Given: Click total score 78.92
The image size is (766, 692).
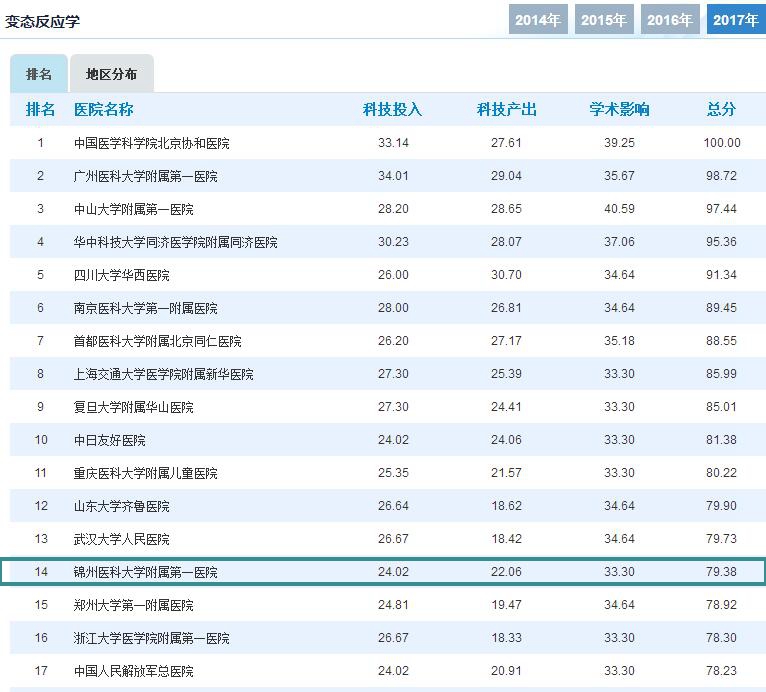Looking at the screenshot, I should point(722,605).
